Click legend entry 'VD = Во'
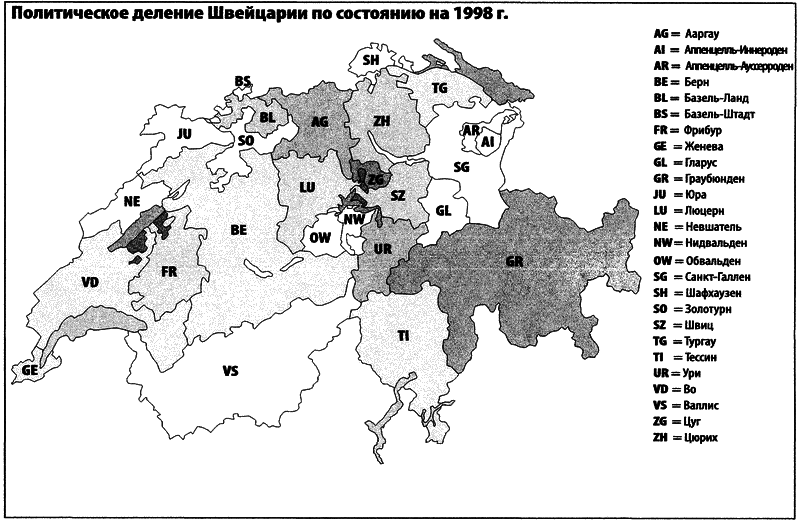 point(675,389)
